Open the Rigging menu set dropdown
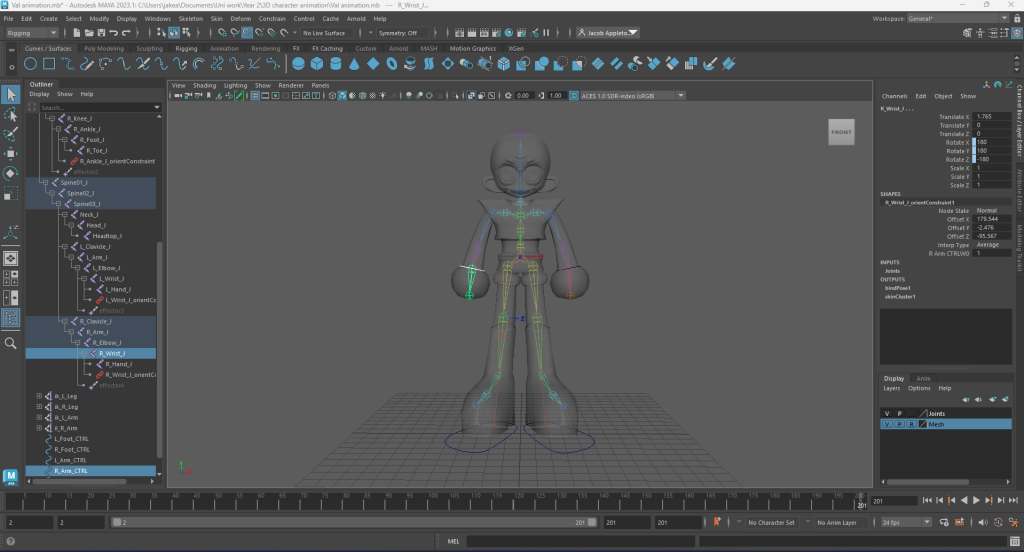This screenshot has height=552, width=1024. (31, 33)
